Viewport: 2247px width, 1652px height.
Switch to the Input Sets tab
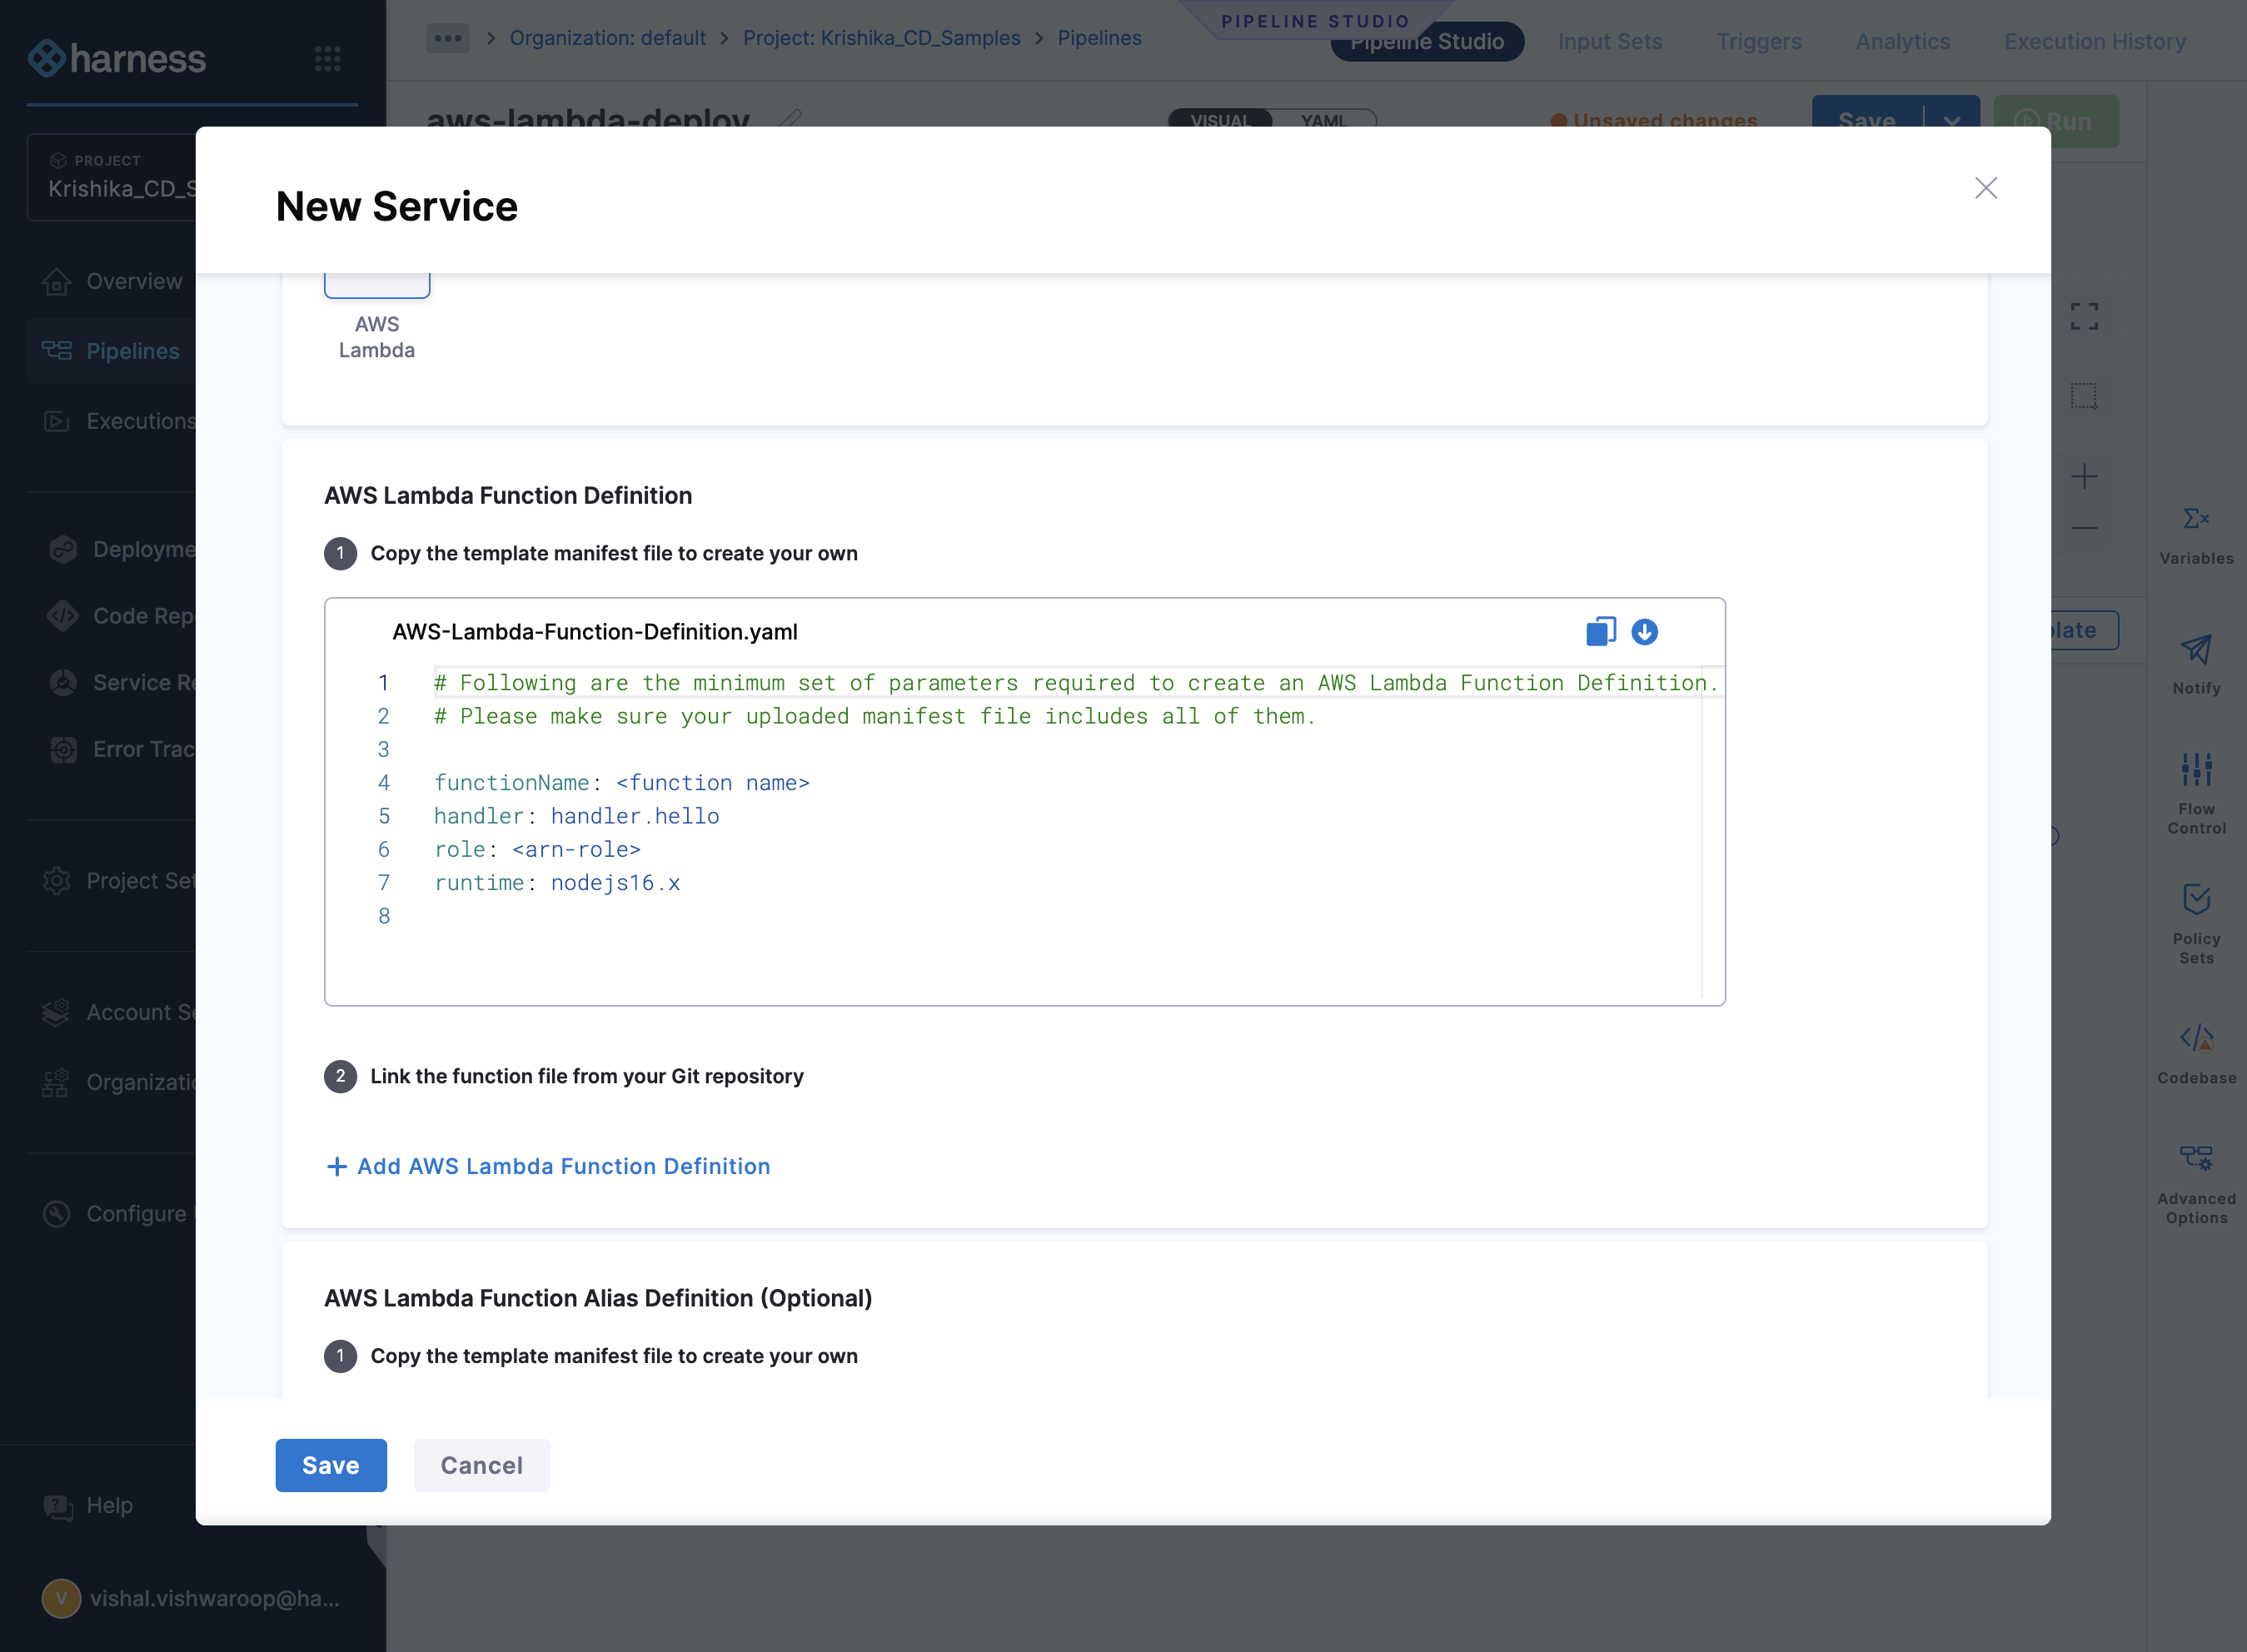(1609, 41)
